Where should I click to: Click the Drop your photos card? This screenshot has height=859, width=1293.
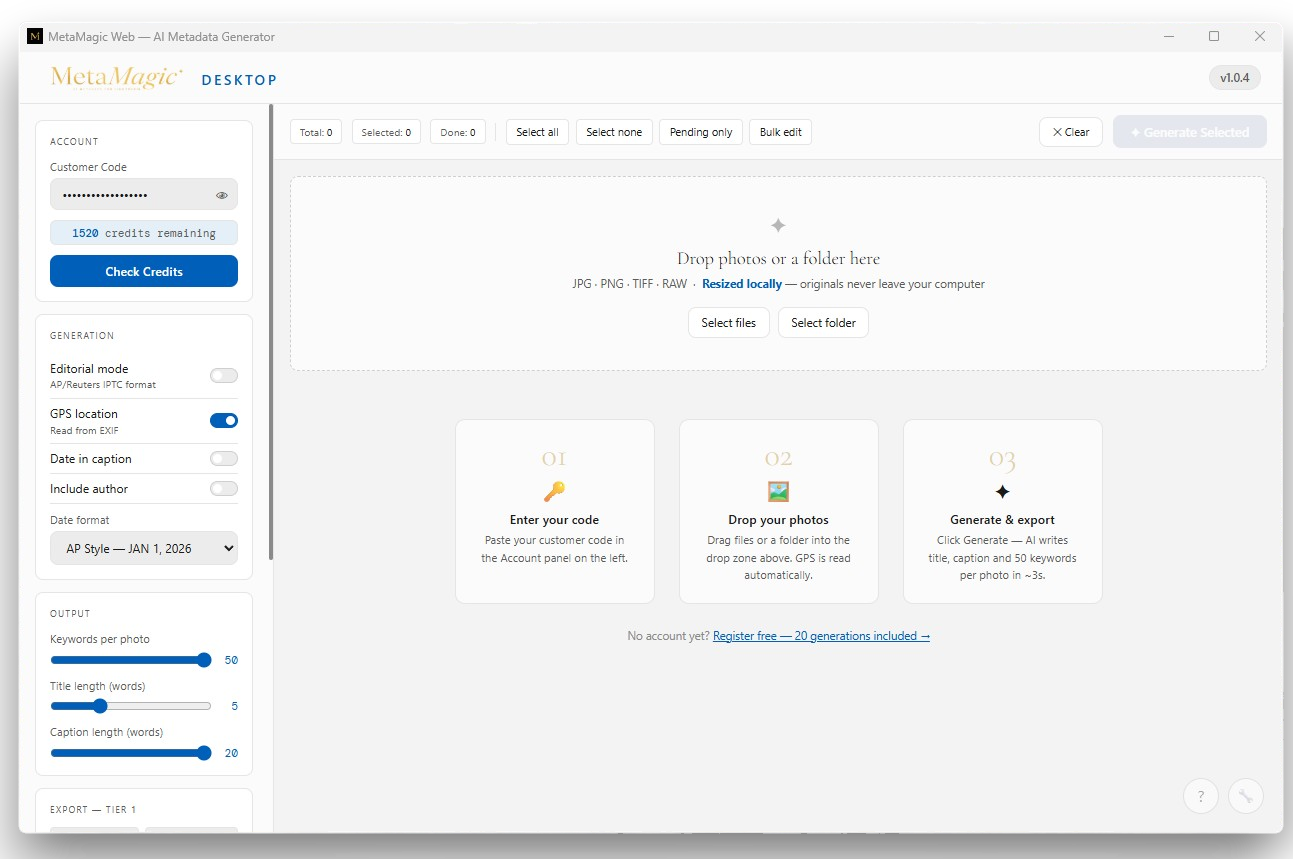[x=779, y=511]
